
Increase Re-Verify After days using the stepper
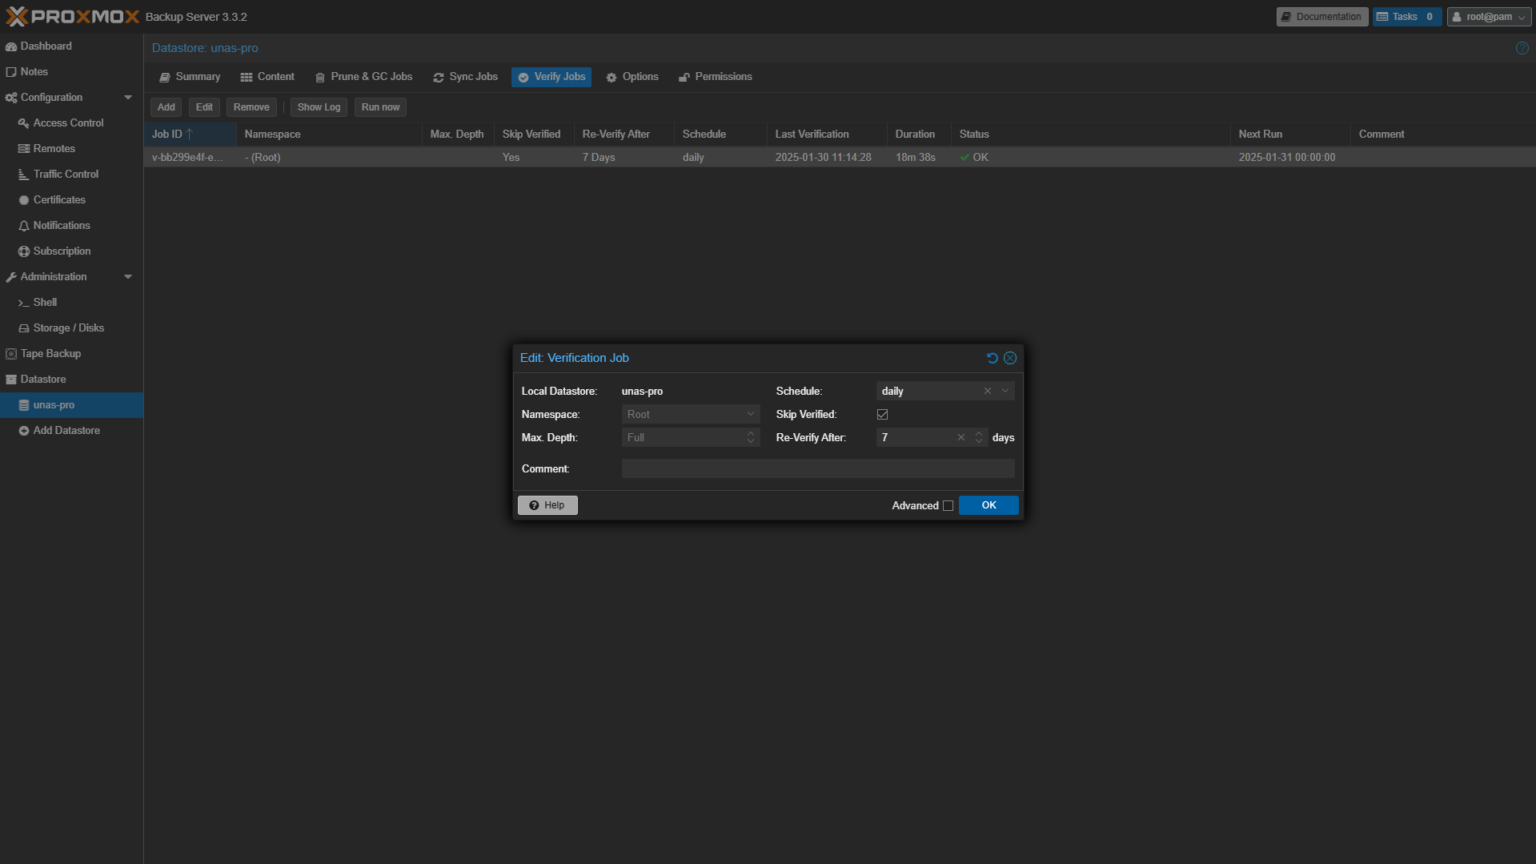click(x=978, y=433)
